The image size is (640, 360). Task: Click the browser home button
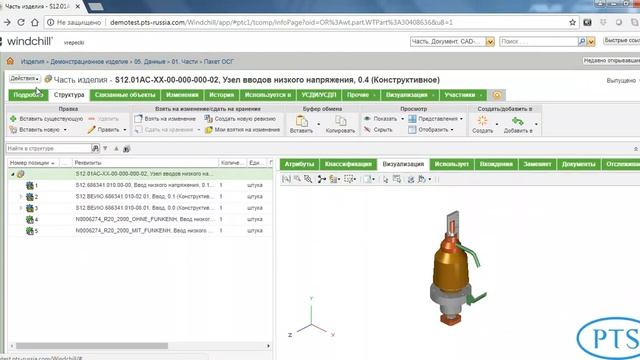35,22
